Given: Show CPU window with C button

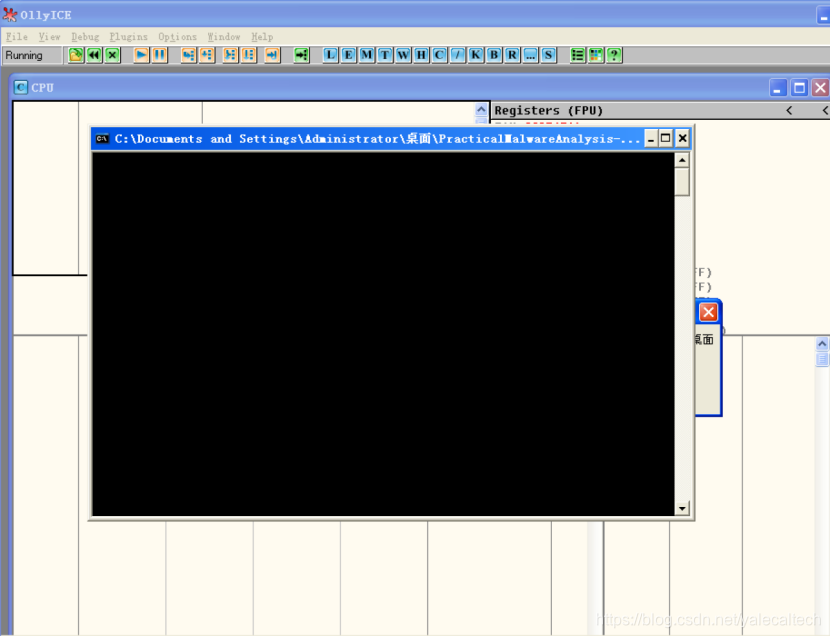Looking at the screenshot, I should 439,55.
